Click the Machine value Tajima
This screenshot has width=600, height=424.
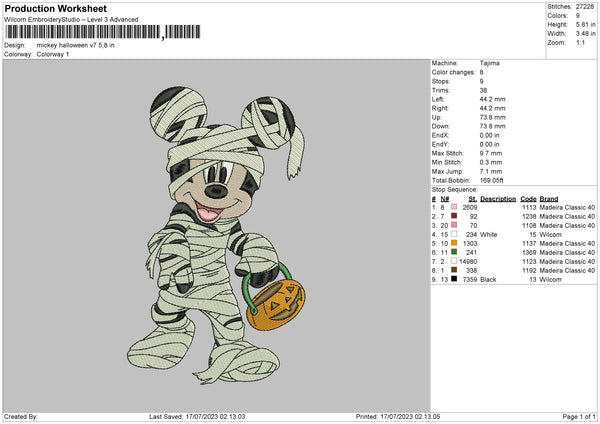pos(490,63)
